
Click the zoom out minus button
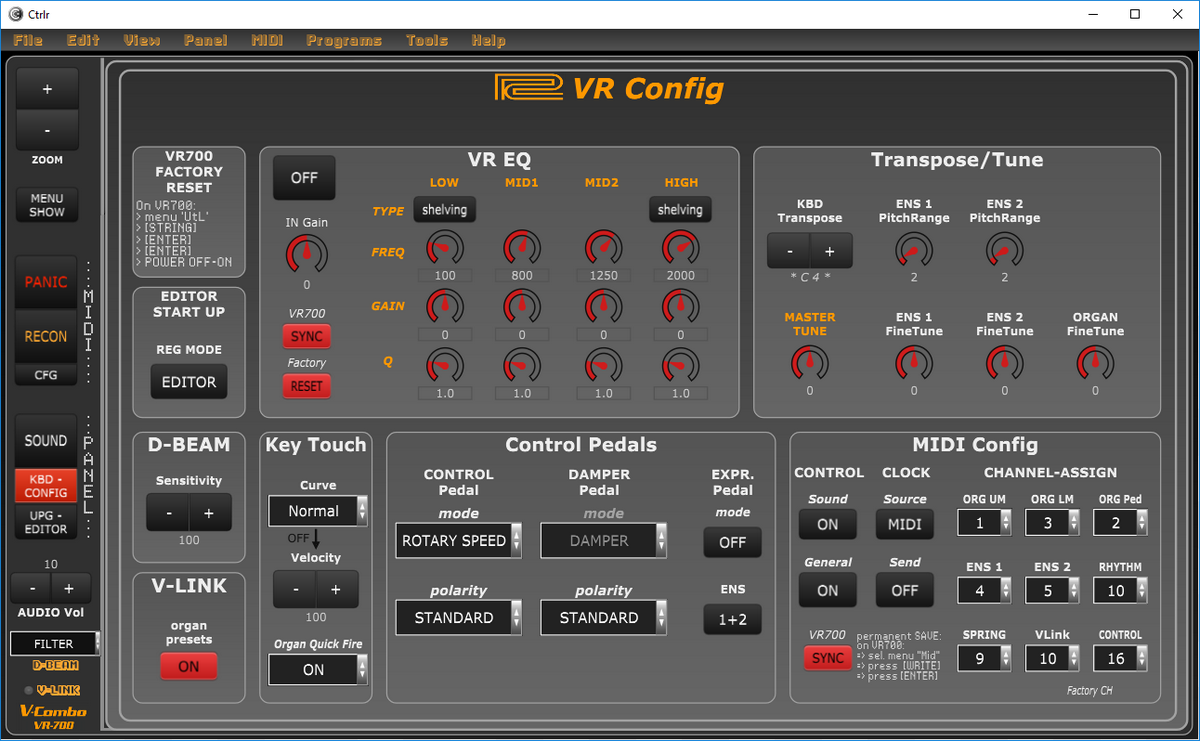coord(46,130)
